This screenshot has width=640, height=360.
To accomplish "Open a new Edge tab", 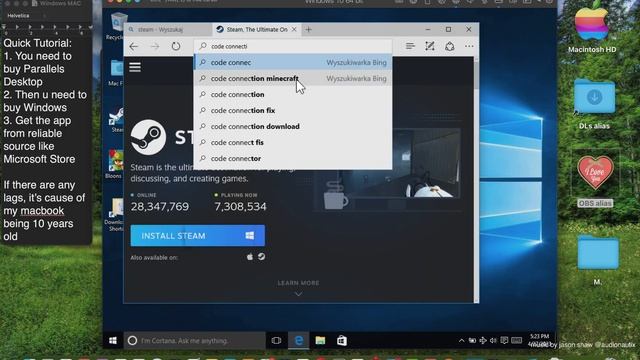I will click(309, 29).
